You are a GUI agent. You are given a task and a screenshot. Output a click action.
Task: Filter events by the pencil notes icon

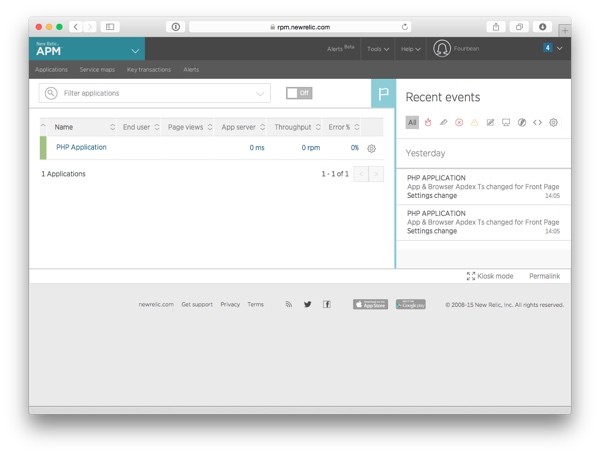tap(443, 122)
